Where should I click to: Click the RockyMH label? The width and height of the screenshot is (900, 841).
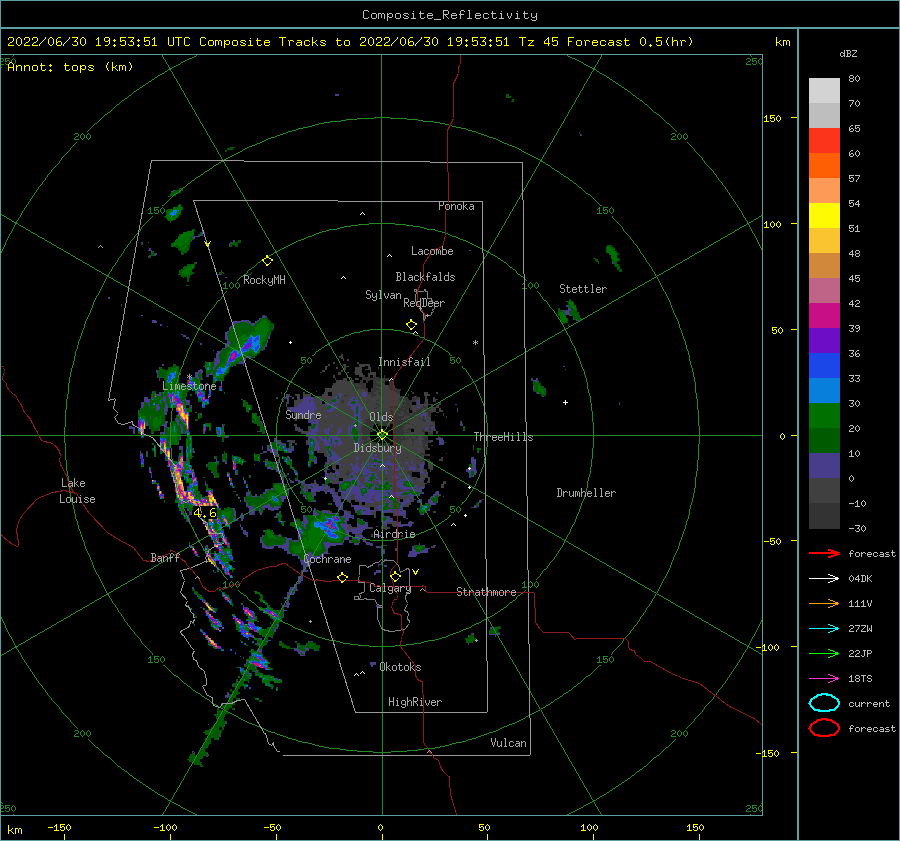264,280
